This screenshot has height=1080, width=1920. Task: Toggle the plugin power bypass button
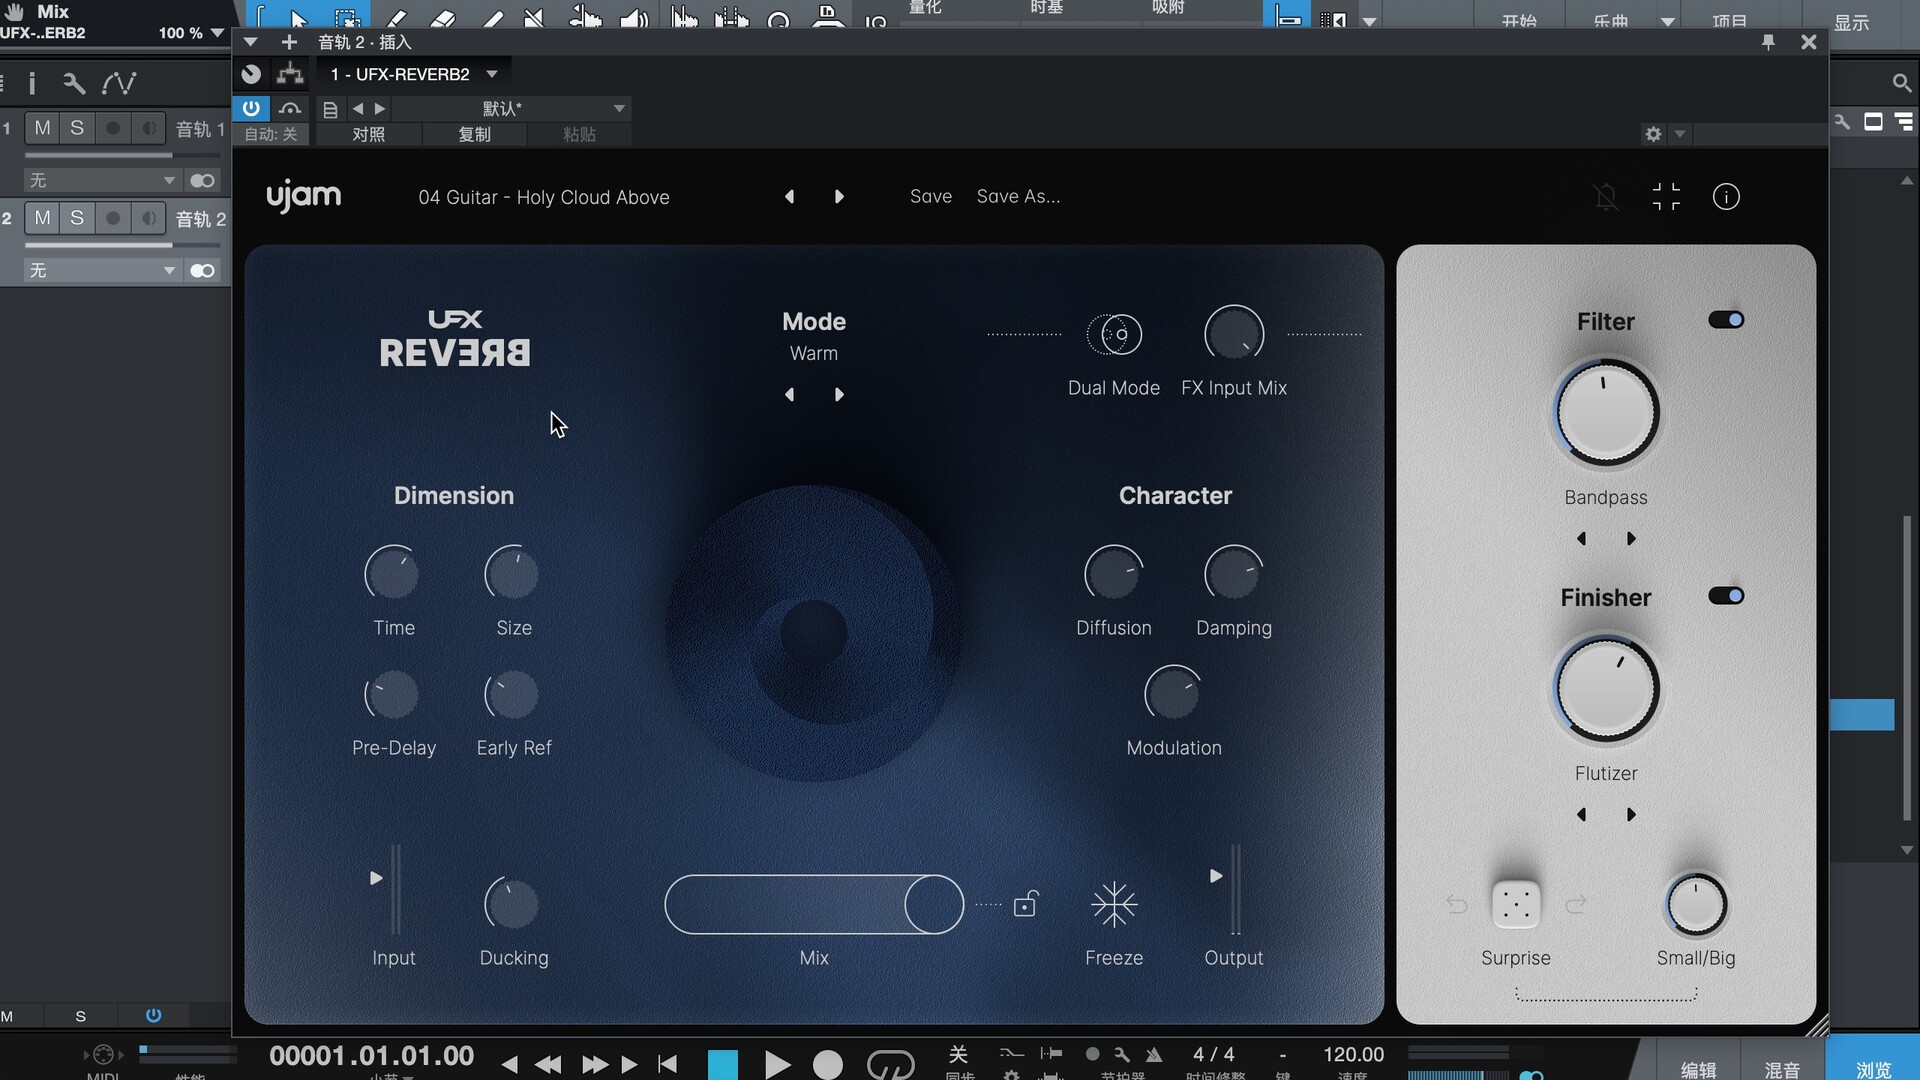click(x=251, y=108)
